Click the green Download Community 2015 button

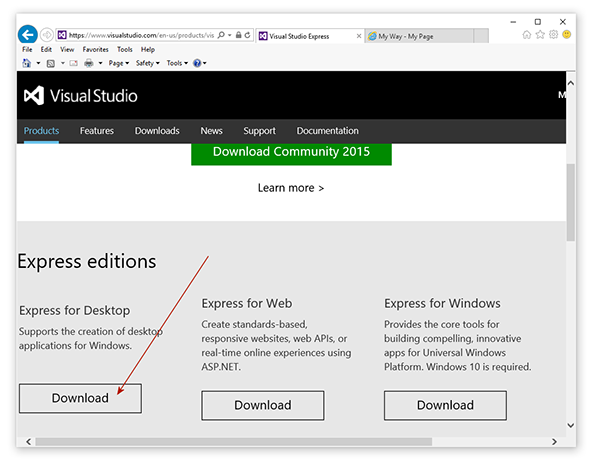point(291,154)
